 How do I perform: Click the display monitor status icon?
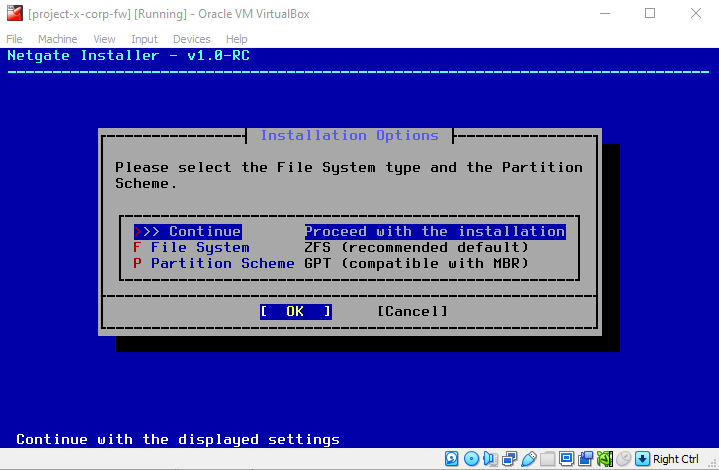pos(566,459)
